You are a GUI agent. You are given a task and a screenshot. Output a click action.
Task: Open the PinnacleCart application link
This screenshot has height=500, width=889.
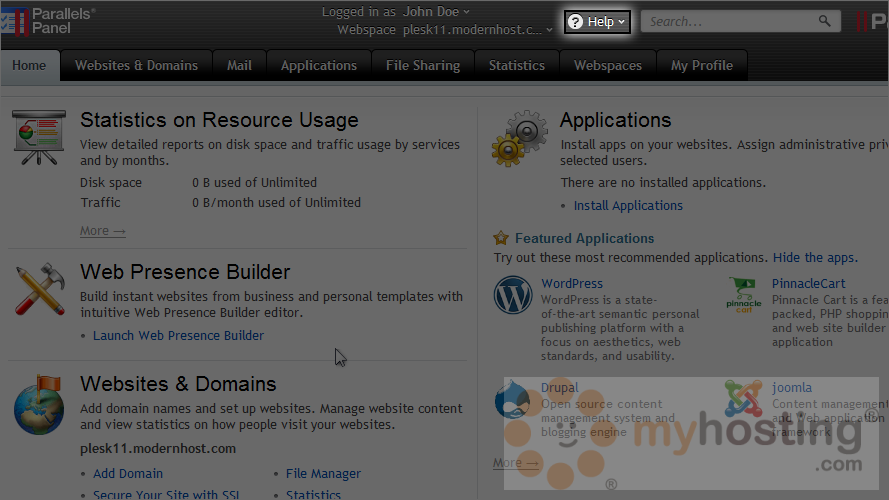[808, 283]
